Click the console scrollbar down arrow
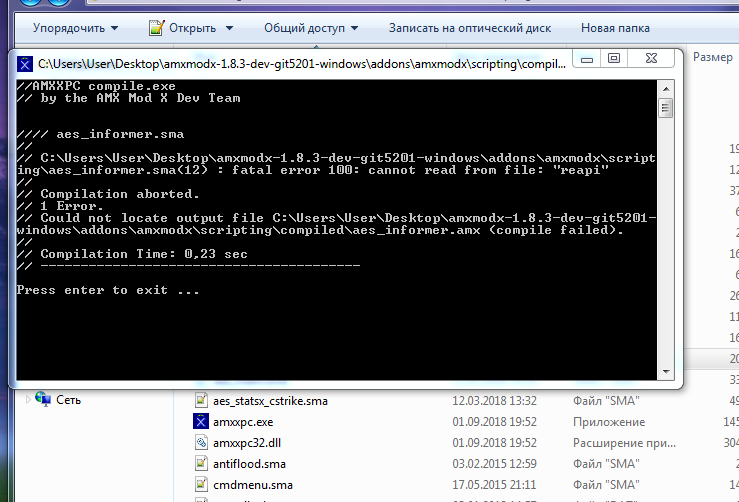This screenshot has width=739, height=502. coord(665,372)
